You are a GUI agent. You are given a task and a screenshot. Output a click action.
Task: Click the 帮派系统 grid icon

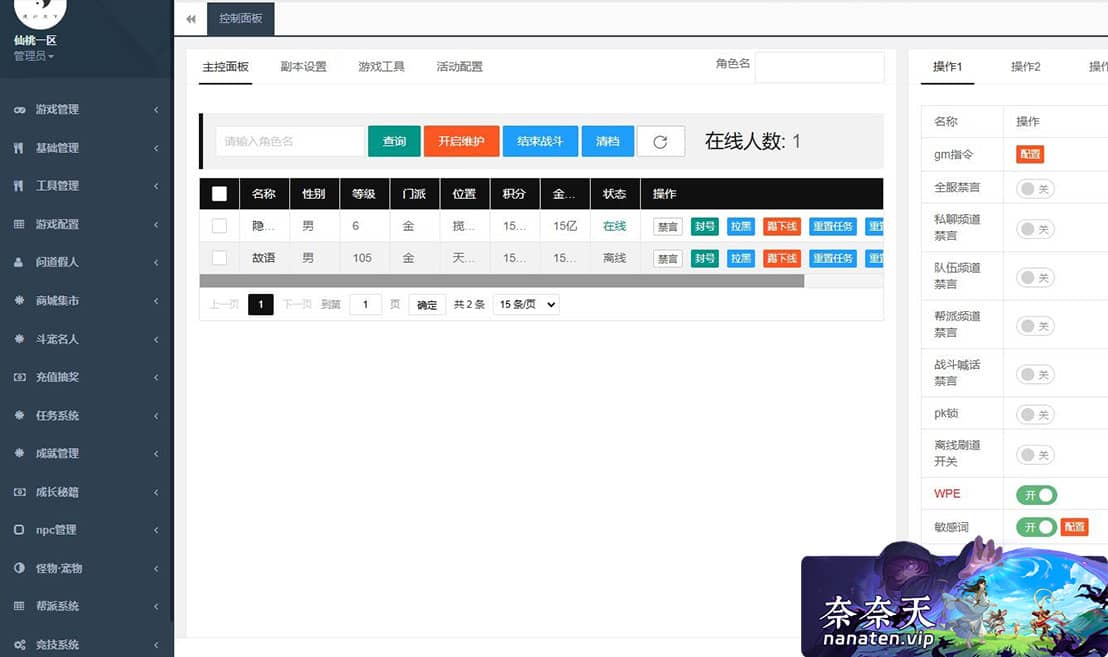point(19,605)
